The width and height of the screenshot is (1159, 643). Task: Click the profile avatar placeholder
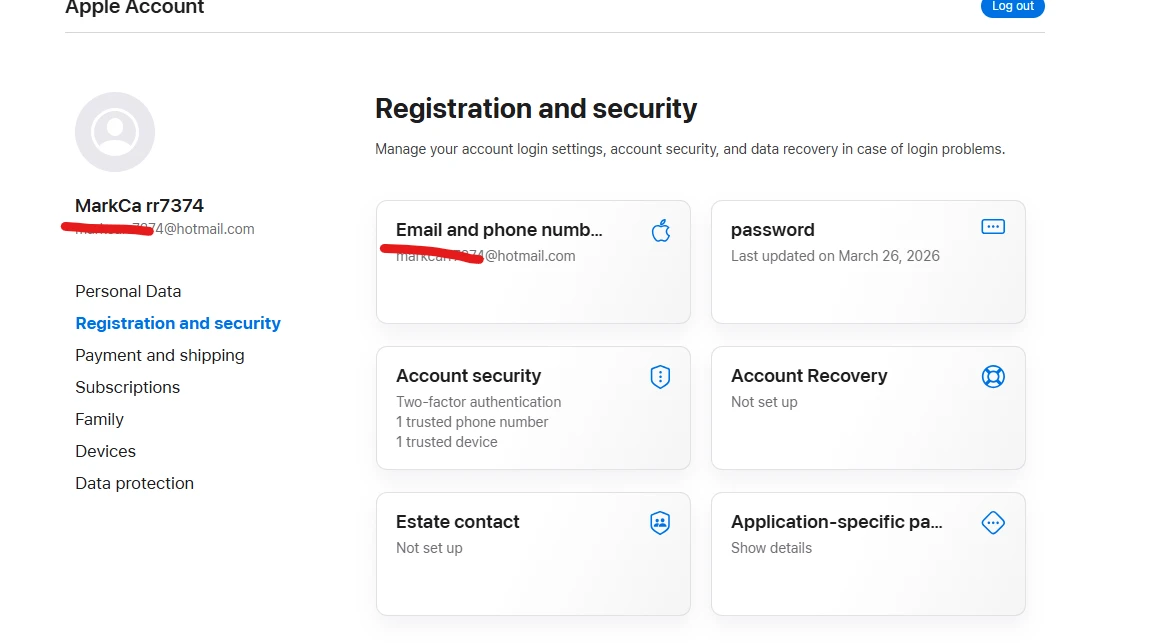(115, 132)
